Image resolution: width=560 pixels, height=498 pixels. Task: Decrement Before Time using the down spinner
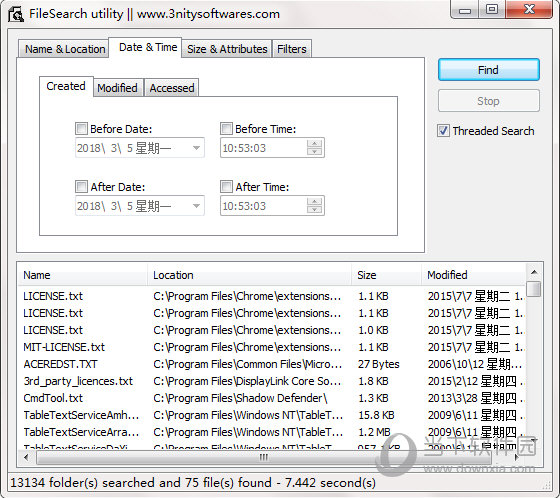[314, 152]
